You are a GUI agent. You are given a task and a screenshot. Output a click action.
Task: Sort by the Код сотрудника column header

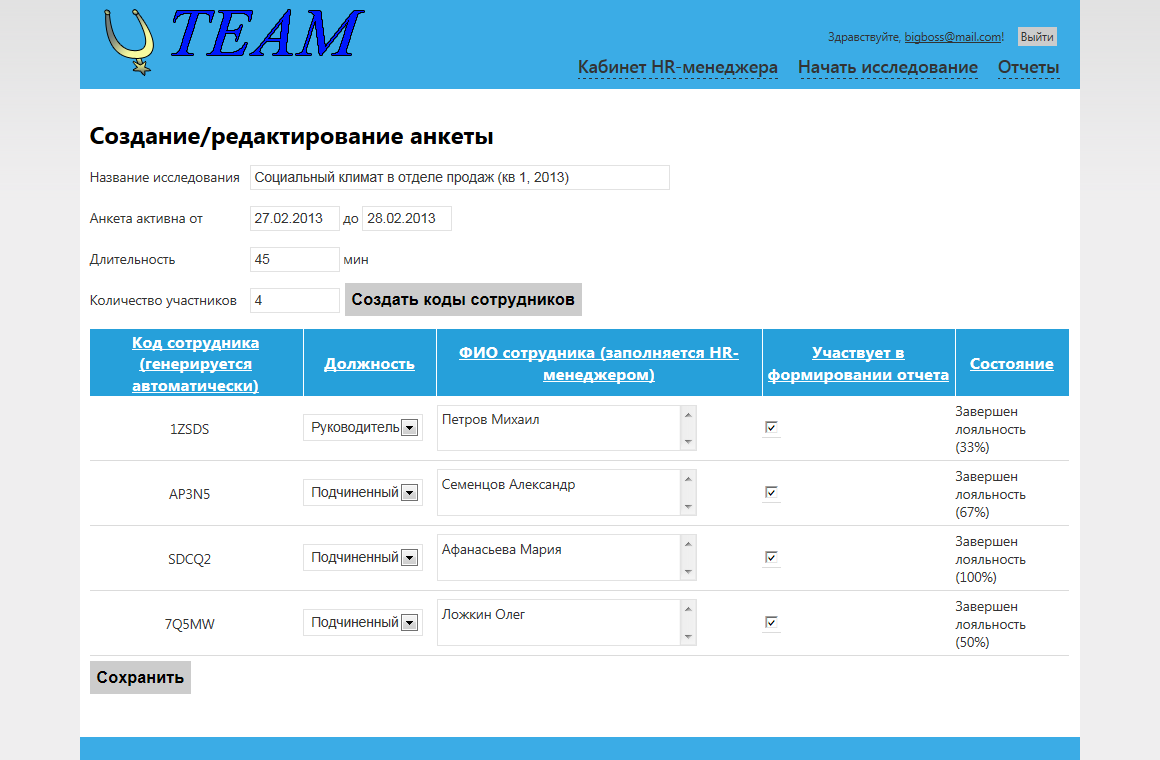196,362
